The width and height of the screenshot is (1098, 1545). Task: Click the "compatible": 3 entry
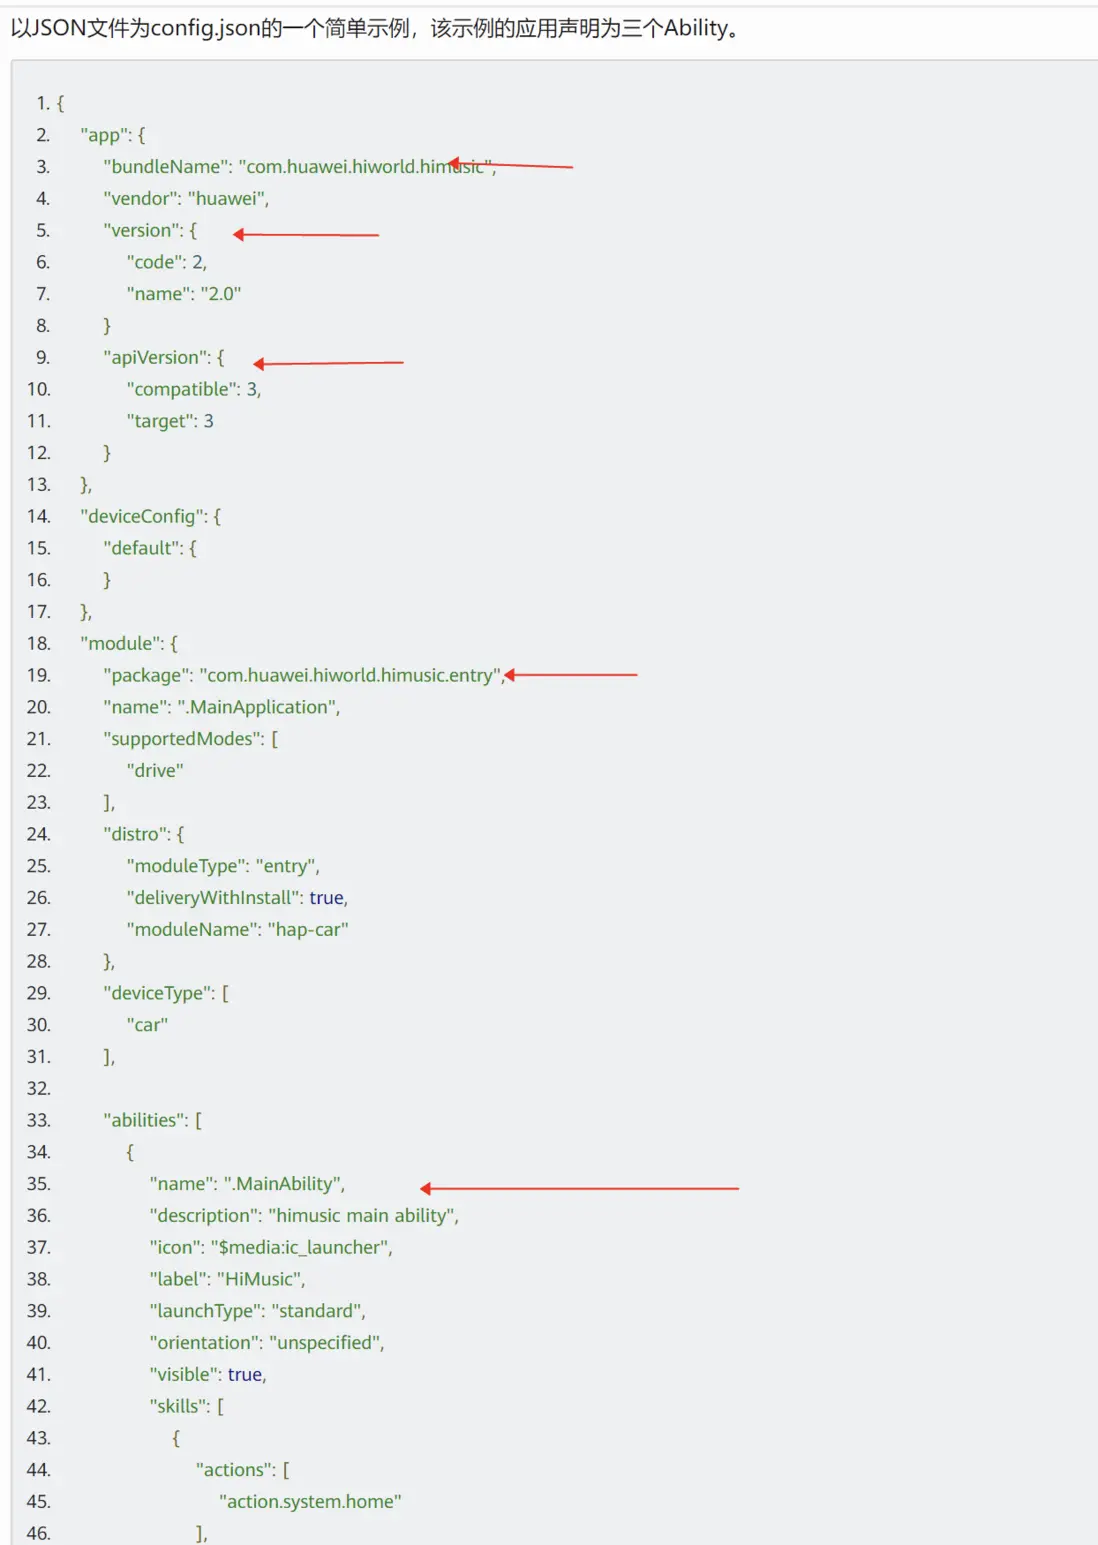[x=193, y=390]
